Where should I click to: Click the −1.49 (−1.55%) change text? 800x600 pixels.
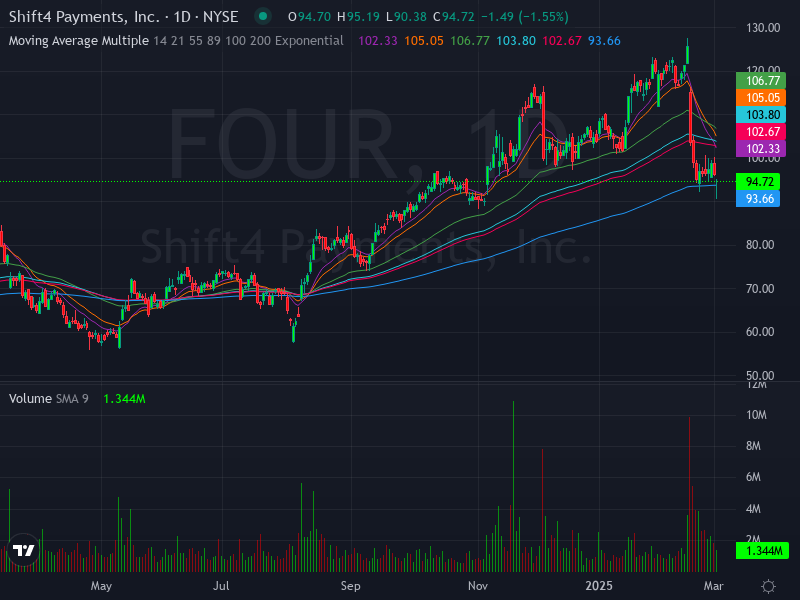(x=525, y=17)
